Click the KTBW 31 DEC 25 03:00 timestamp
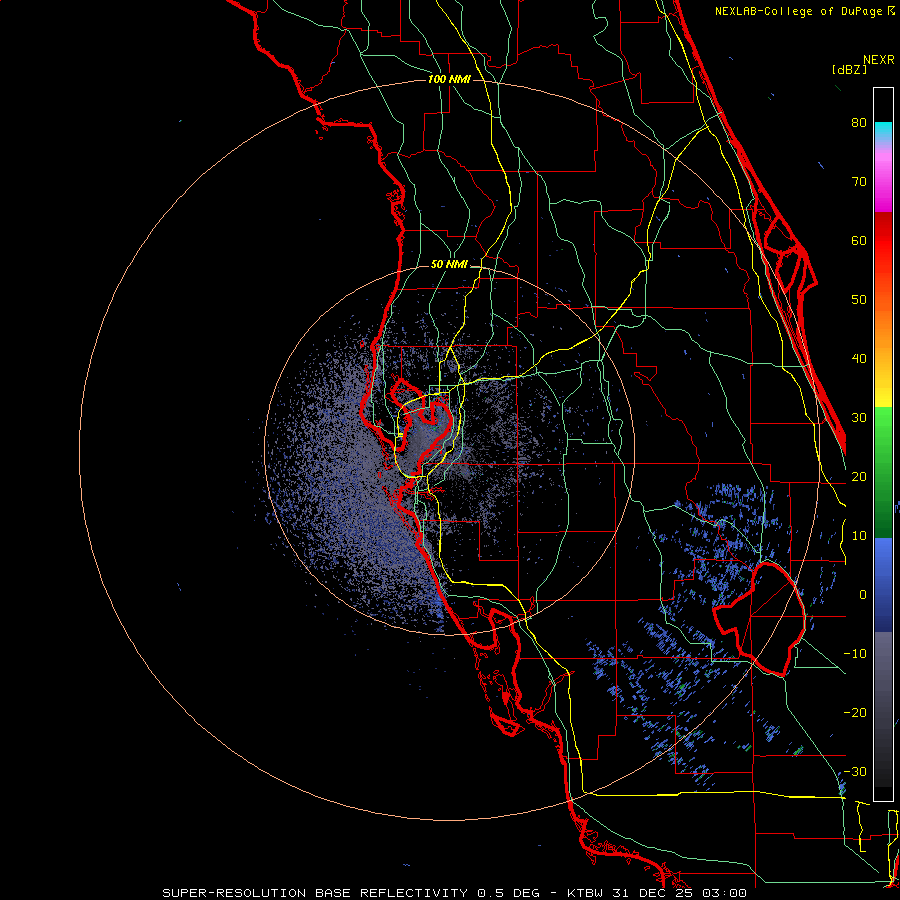This screenshot has height=900, width=900. coord(657,893)
